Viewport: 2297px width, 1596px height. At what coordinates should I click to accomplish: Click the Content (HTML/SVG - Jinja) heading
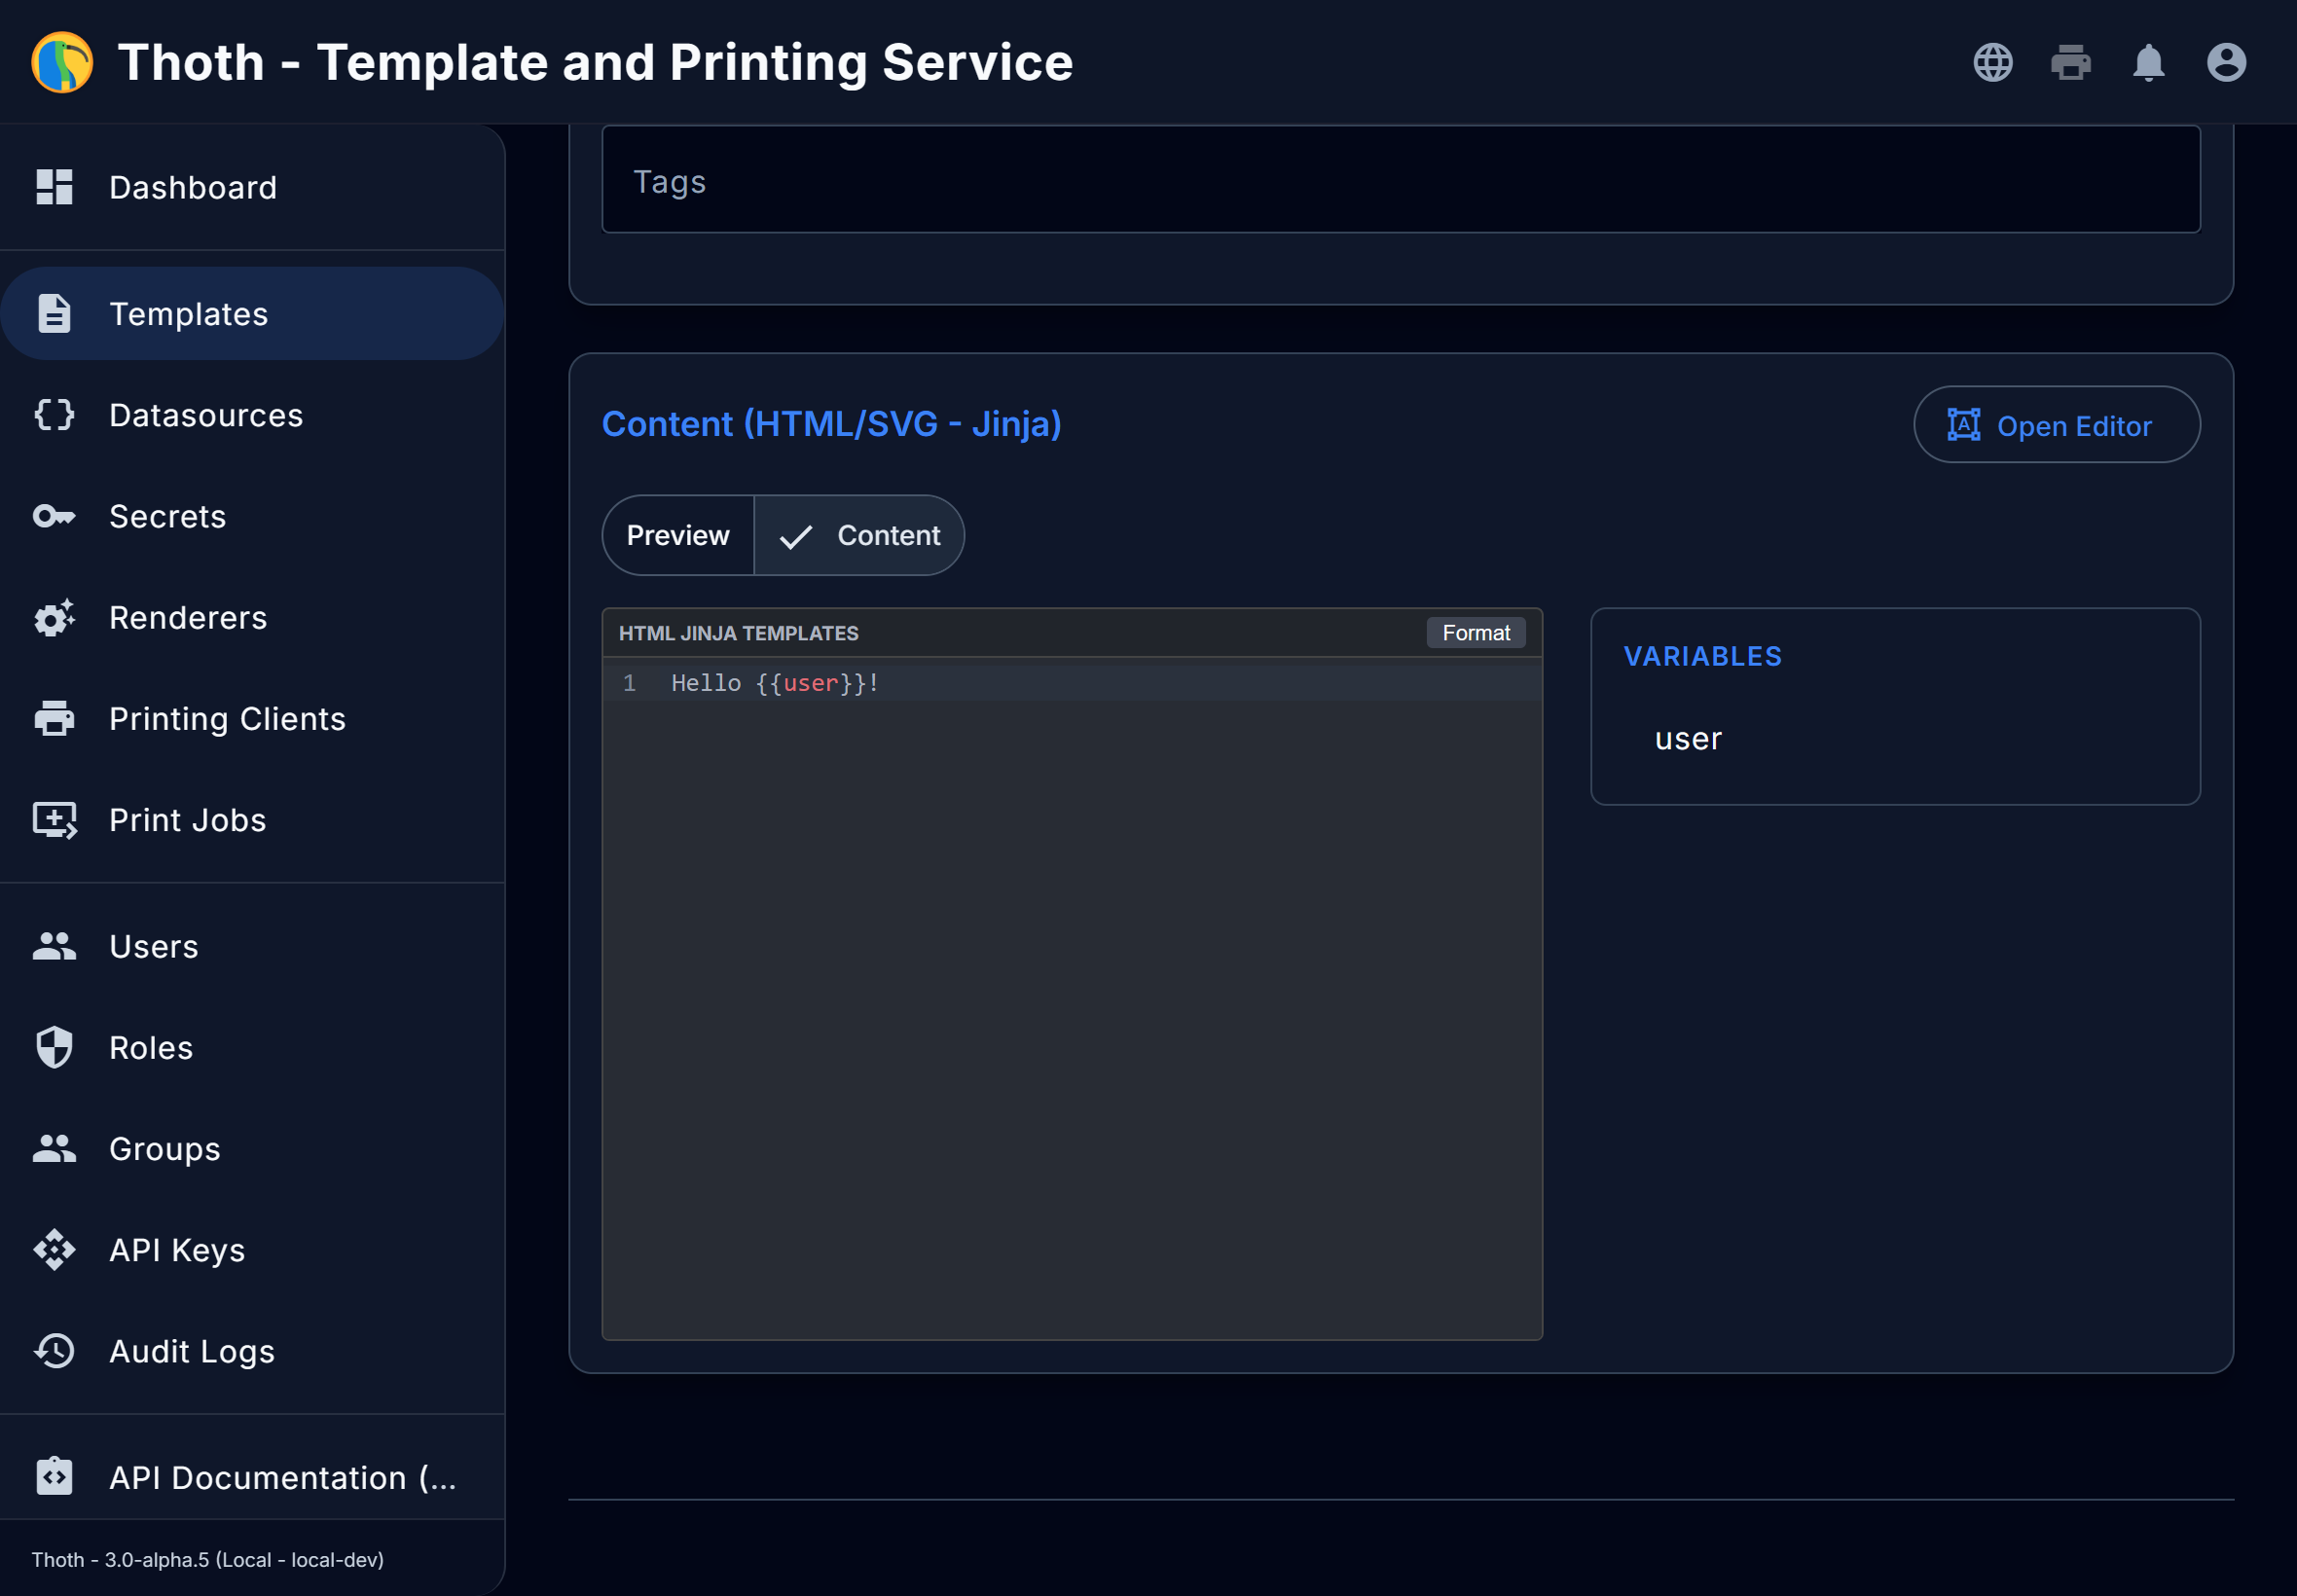[x=831, y=424]
